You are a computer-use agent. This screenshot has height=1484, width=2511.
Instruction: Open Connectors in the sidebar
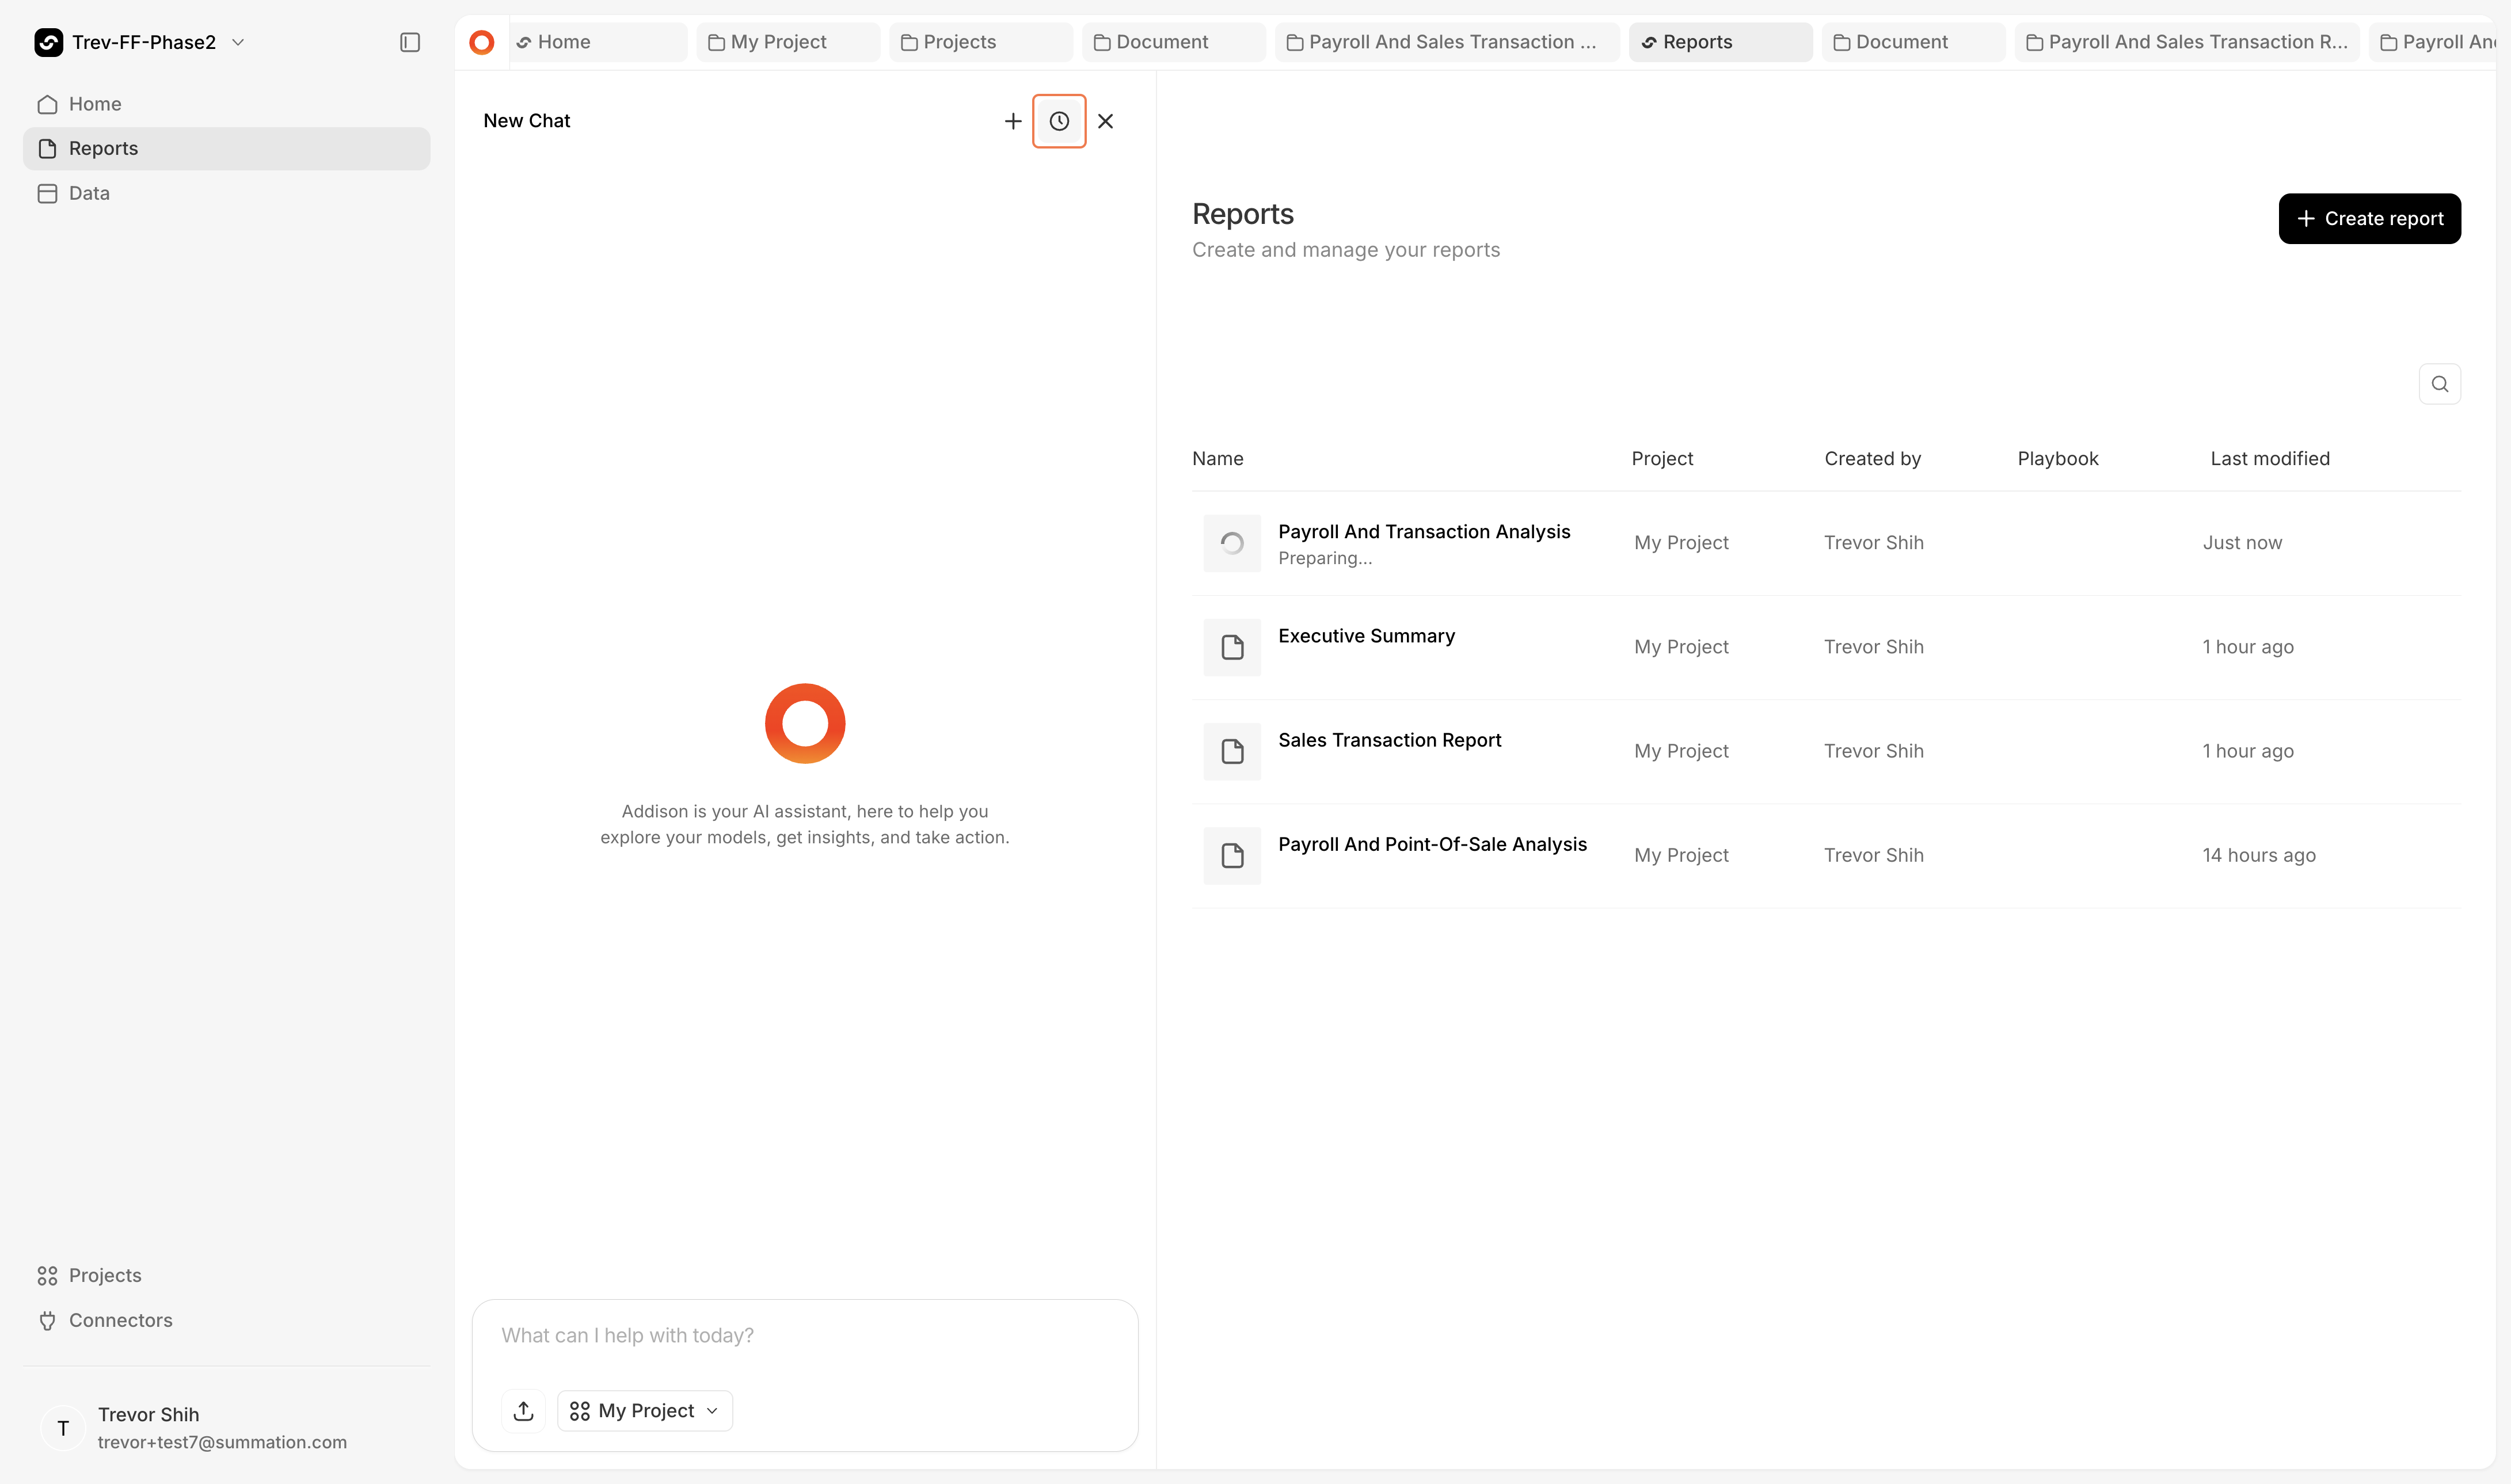pos(227,1320)
